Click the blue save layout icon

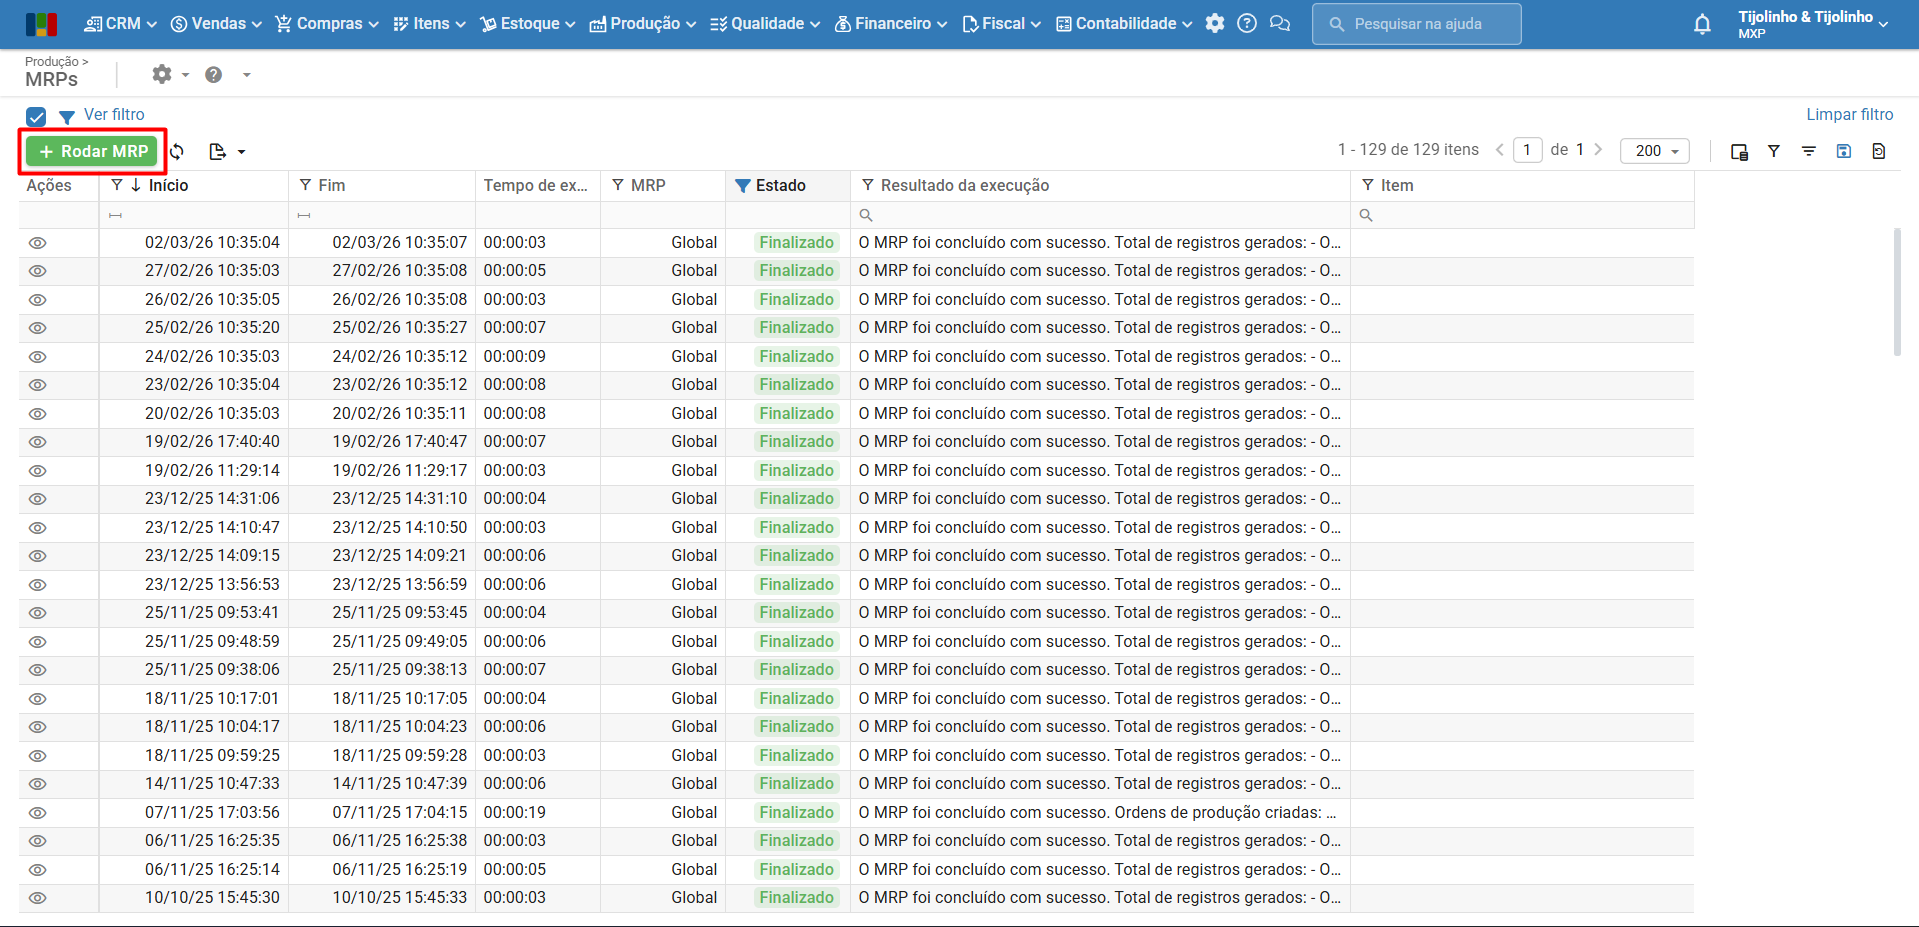coord(1843,151)
